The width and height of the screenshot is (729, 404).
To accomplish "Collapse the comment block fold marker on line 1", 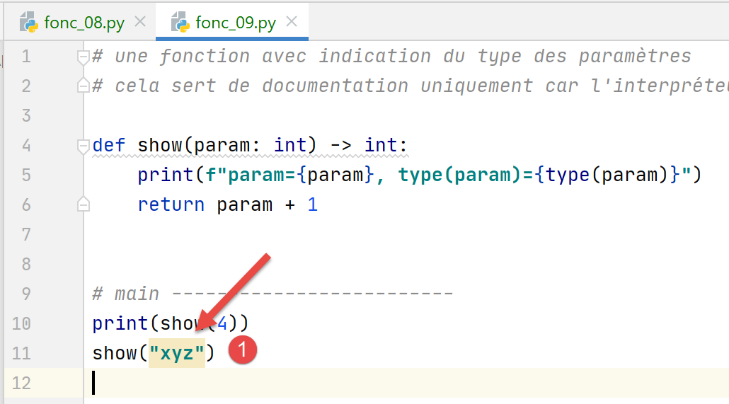I will 84,57.
